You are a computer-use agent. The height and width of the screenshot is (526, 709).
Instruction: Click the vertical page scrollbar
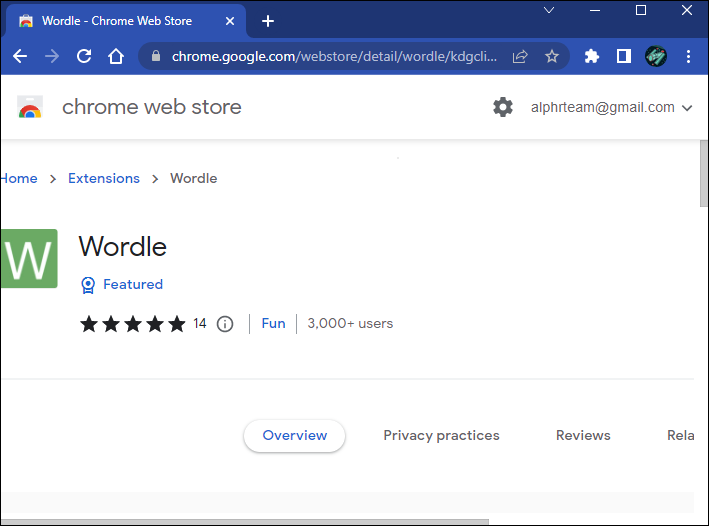[704, 173]
